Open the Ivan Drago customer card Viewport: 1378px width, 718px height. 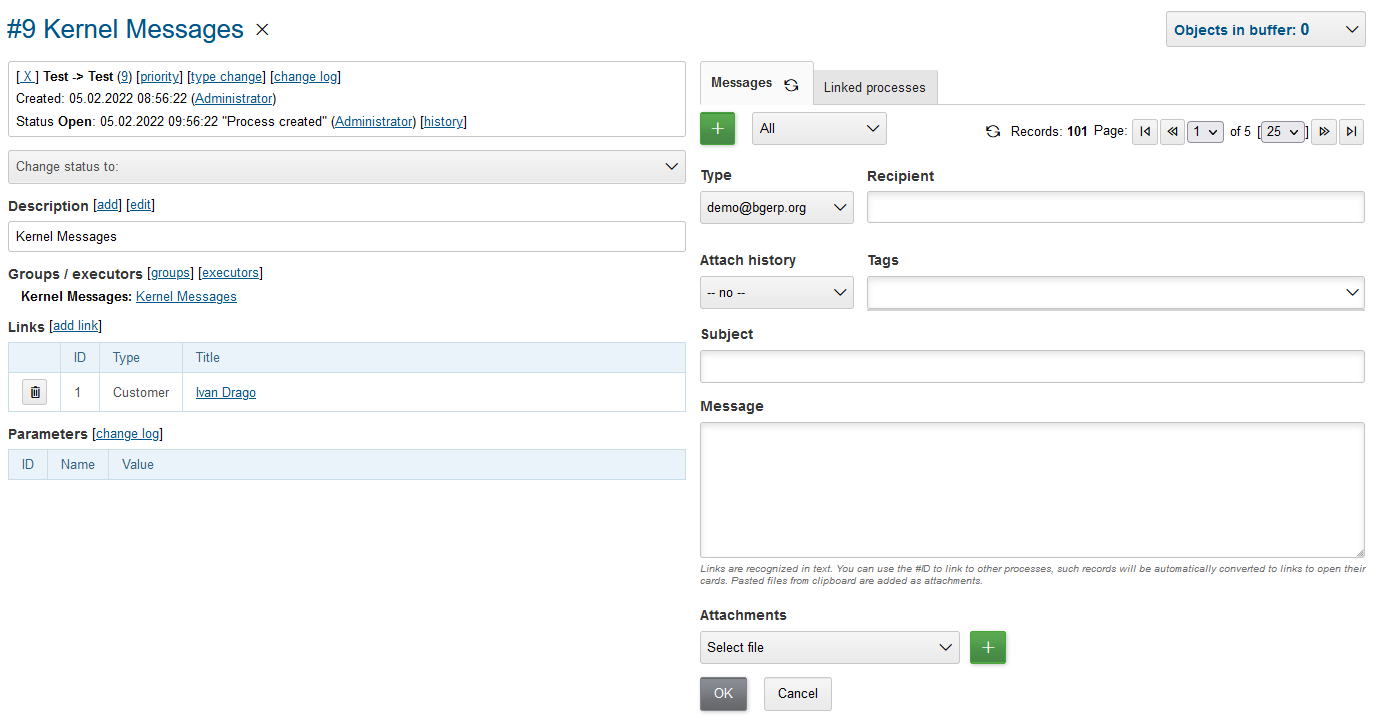[225, 392]
